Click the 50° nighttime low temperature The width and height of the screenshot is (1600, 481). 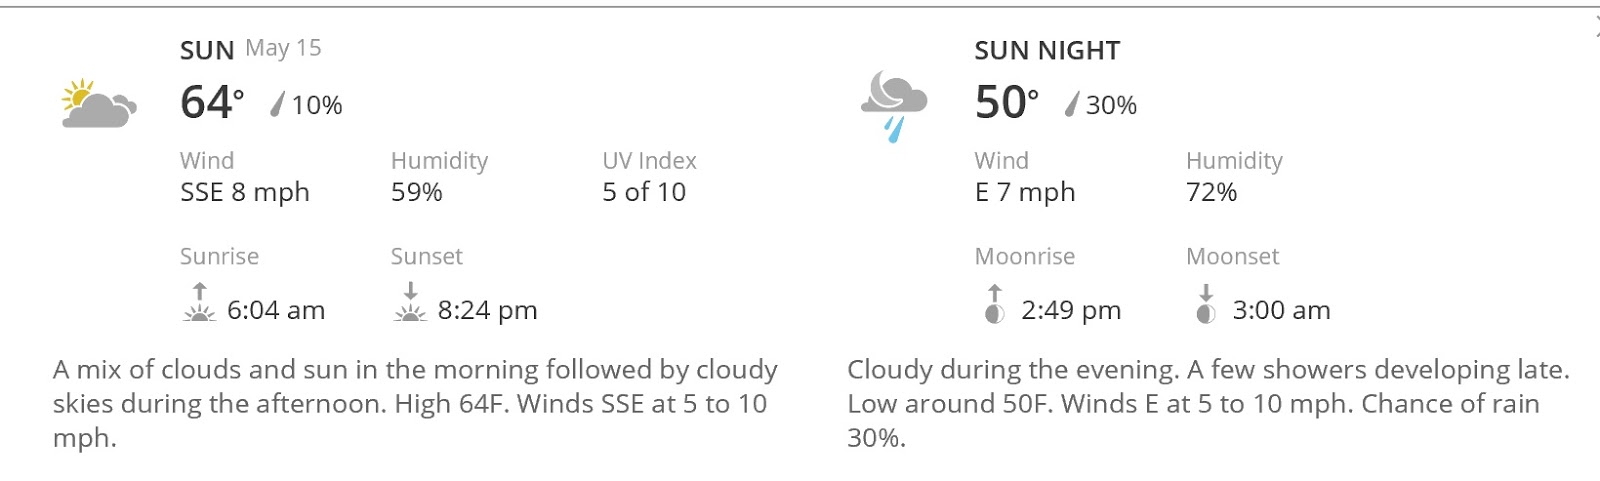pyautogui.click(x=1007, y=102)
